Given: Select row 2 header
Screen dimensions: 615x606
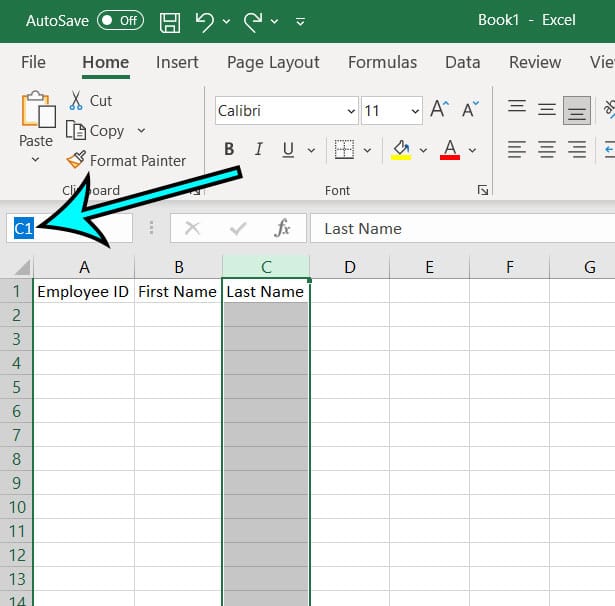Looking at the screenshot, I should [16, 315].
